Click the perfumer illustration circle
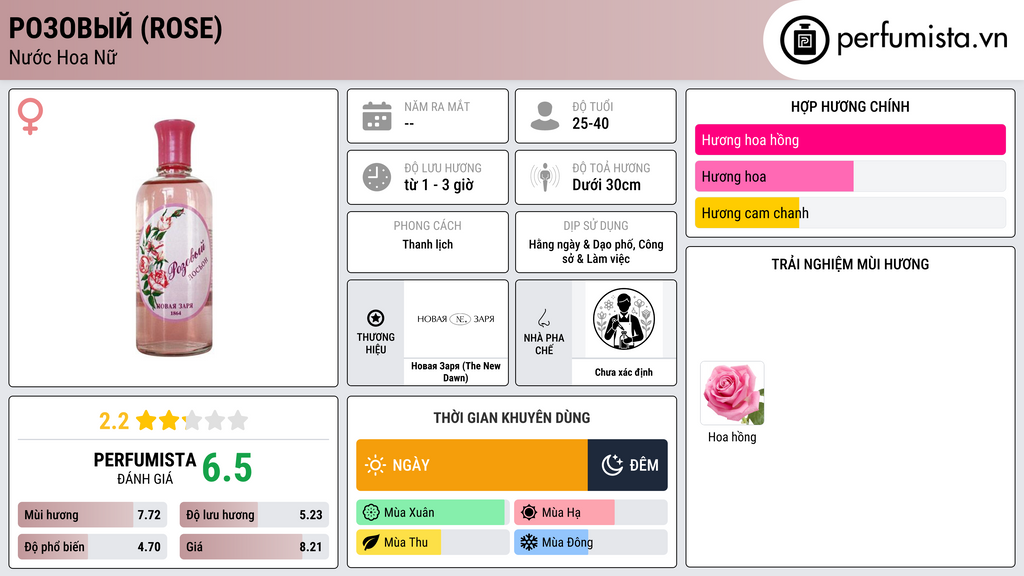 coord(624,319)
